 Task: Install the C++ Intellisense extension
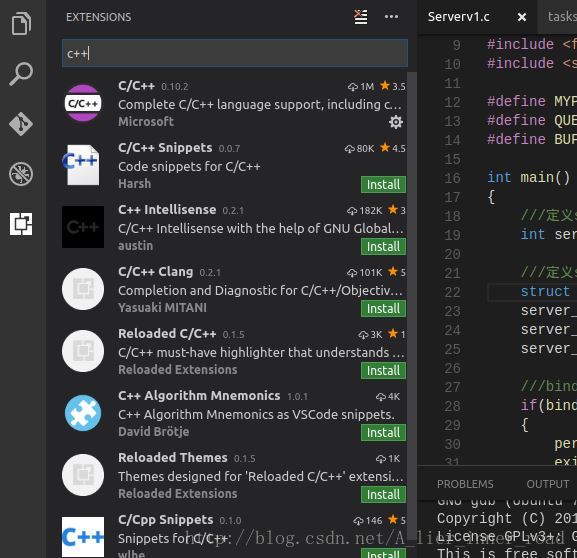point(383,247)
